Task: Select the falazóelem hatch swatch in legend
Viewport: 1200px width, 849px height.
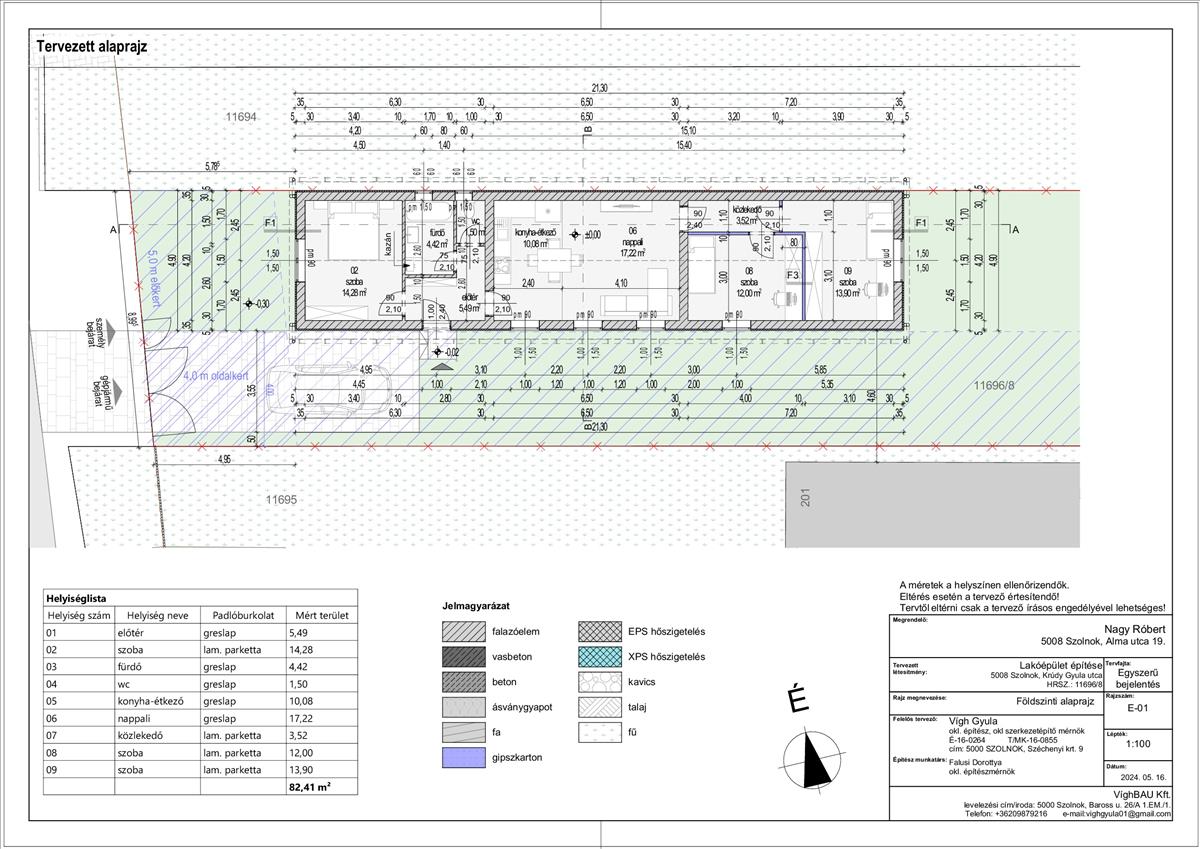Action: [x=461, y=631]
